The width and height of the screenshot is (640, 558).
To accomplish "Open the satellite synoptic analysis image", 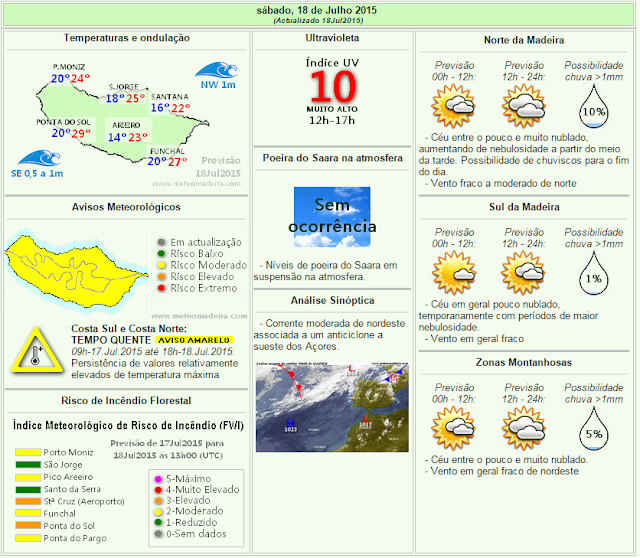I will click(332, 407).
